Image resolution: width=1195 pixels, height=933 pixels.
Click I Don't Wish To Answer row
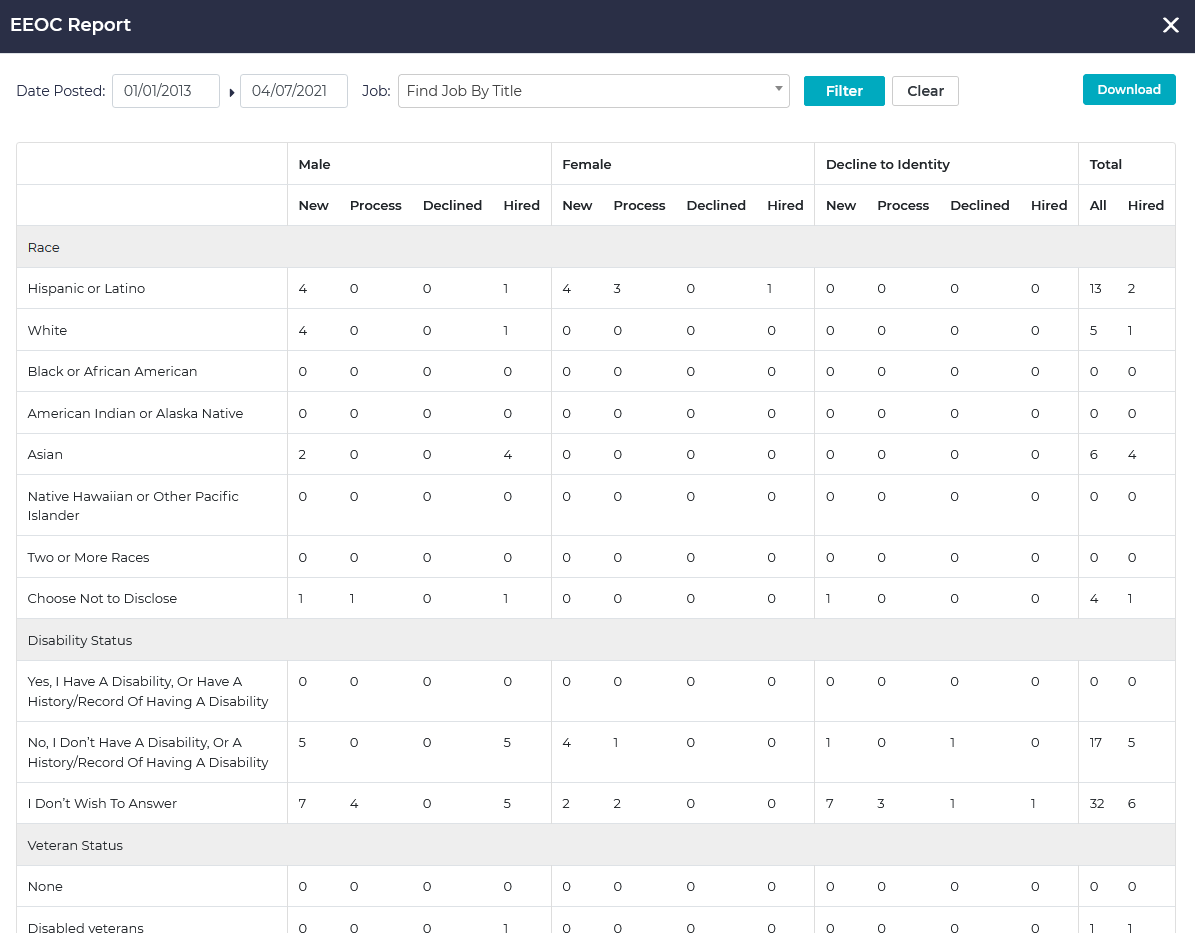tap(102, 804)
